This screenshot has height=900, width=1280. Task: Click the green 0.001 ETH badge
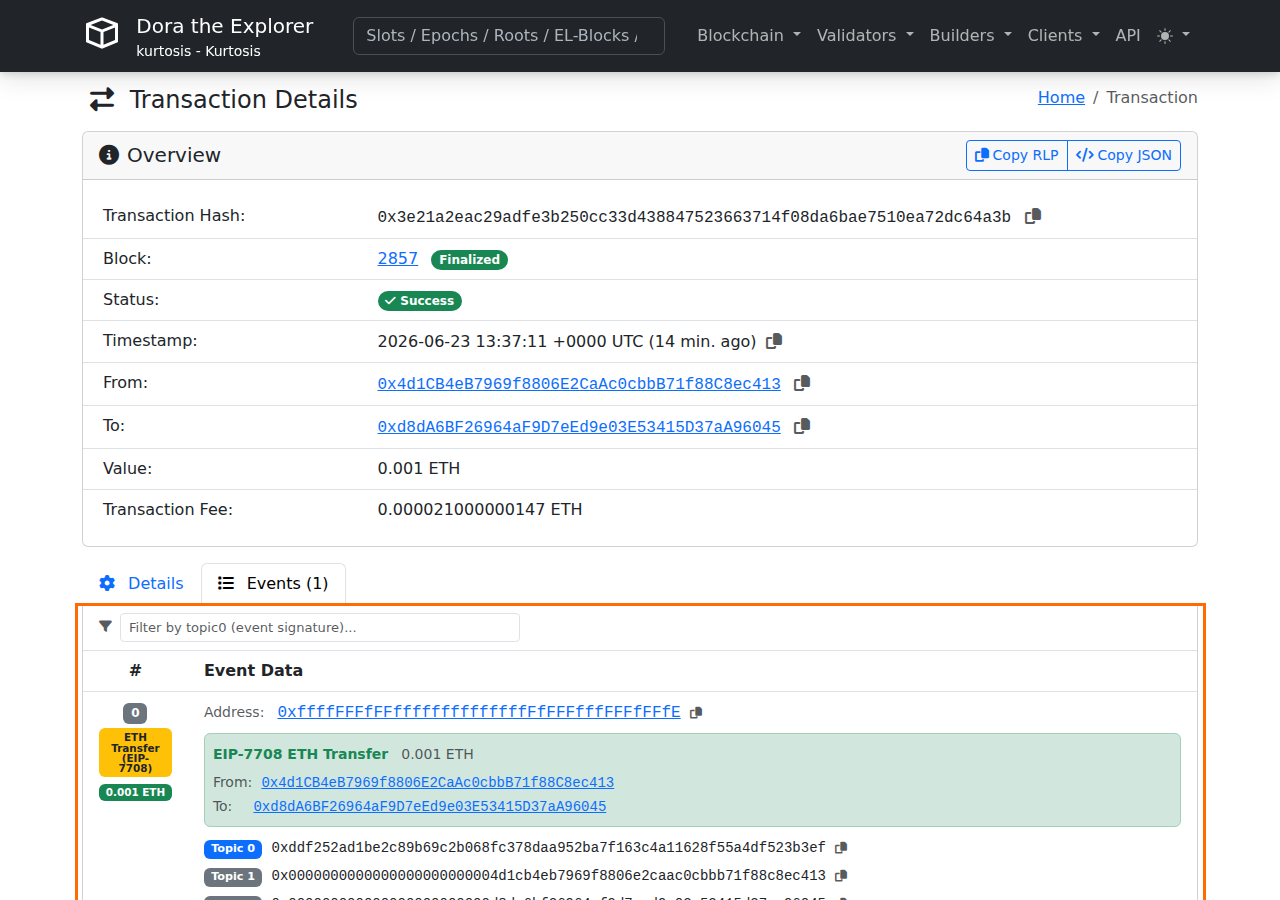[x=135, y=793]
